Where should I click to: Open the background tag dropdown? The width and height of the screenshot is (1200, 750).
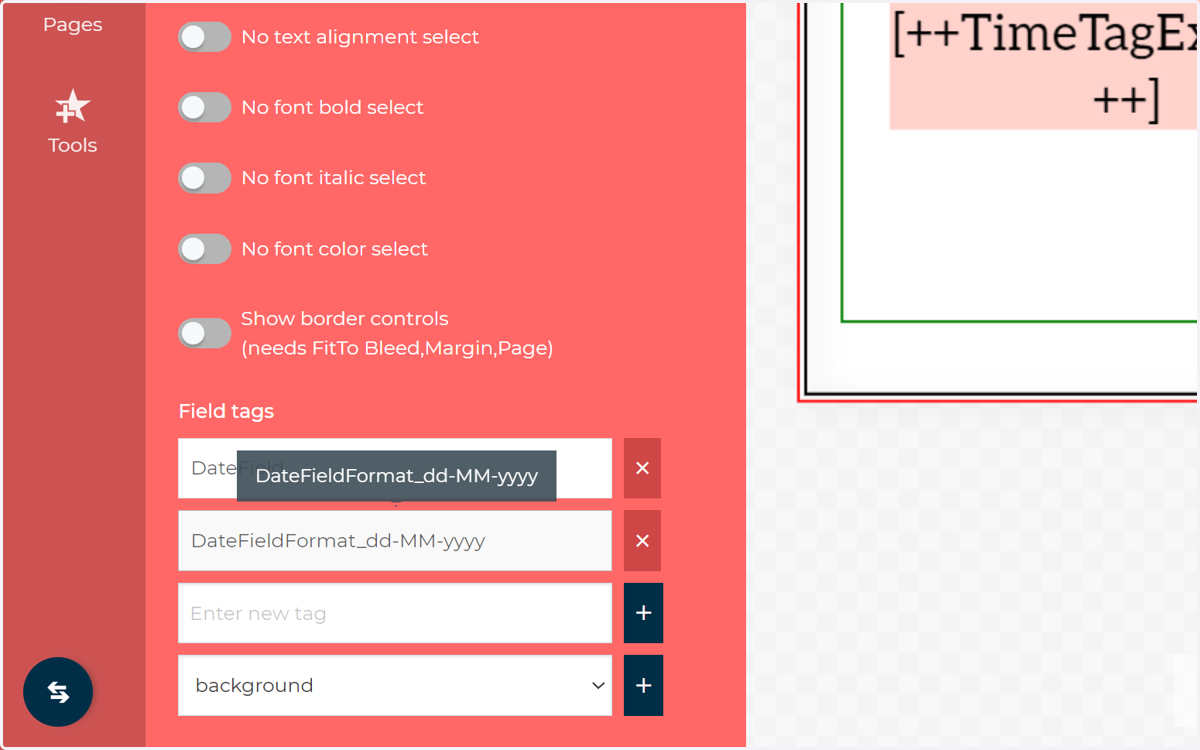[395, 686]
